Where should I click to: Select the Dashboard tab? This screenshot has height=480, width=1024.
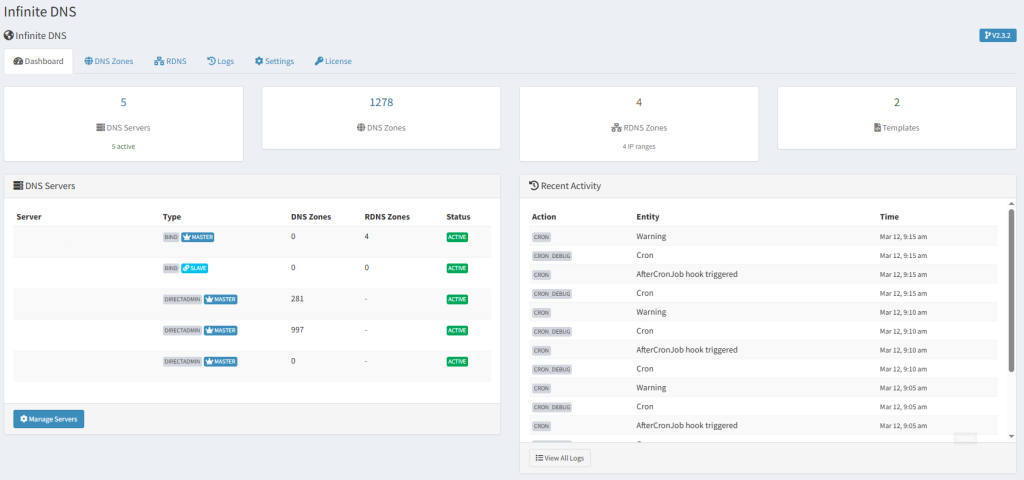click(x=38, y=61)
